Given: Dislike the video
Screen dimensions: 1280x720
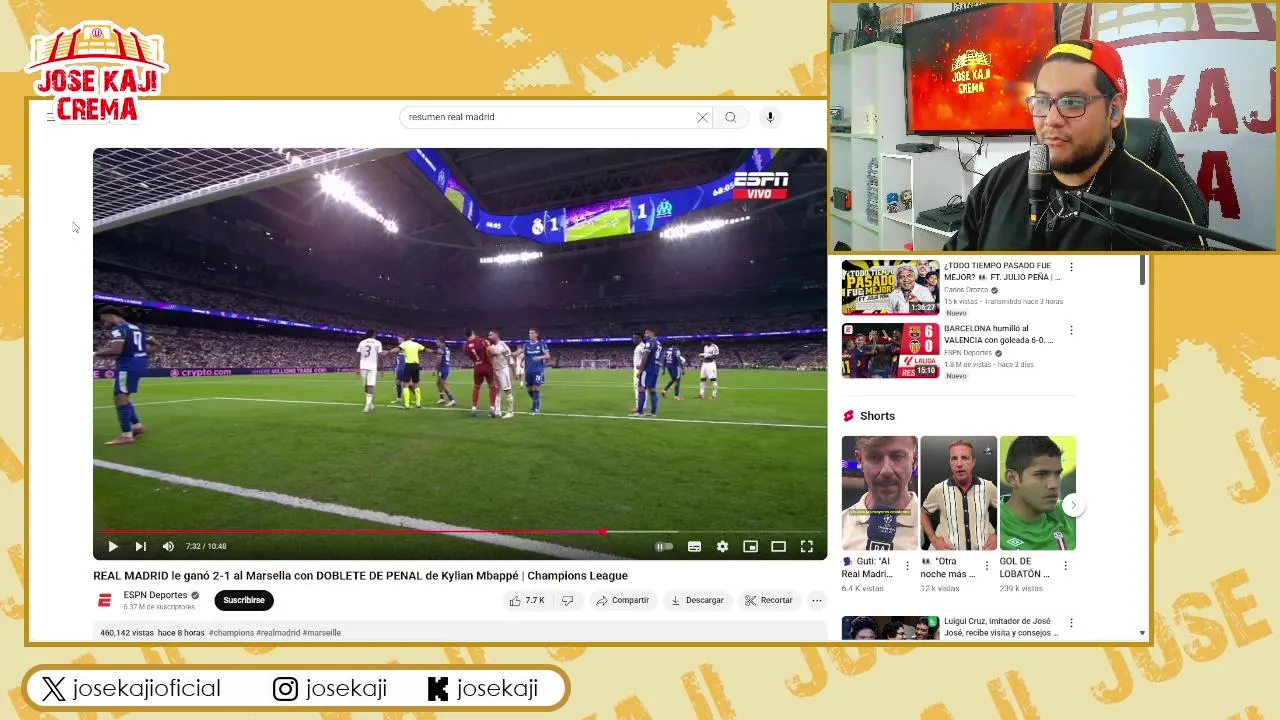Looking at the screenshot, I should [x=567, y=600].
